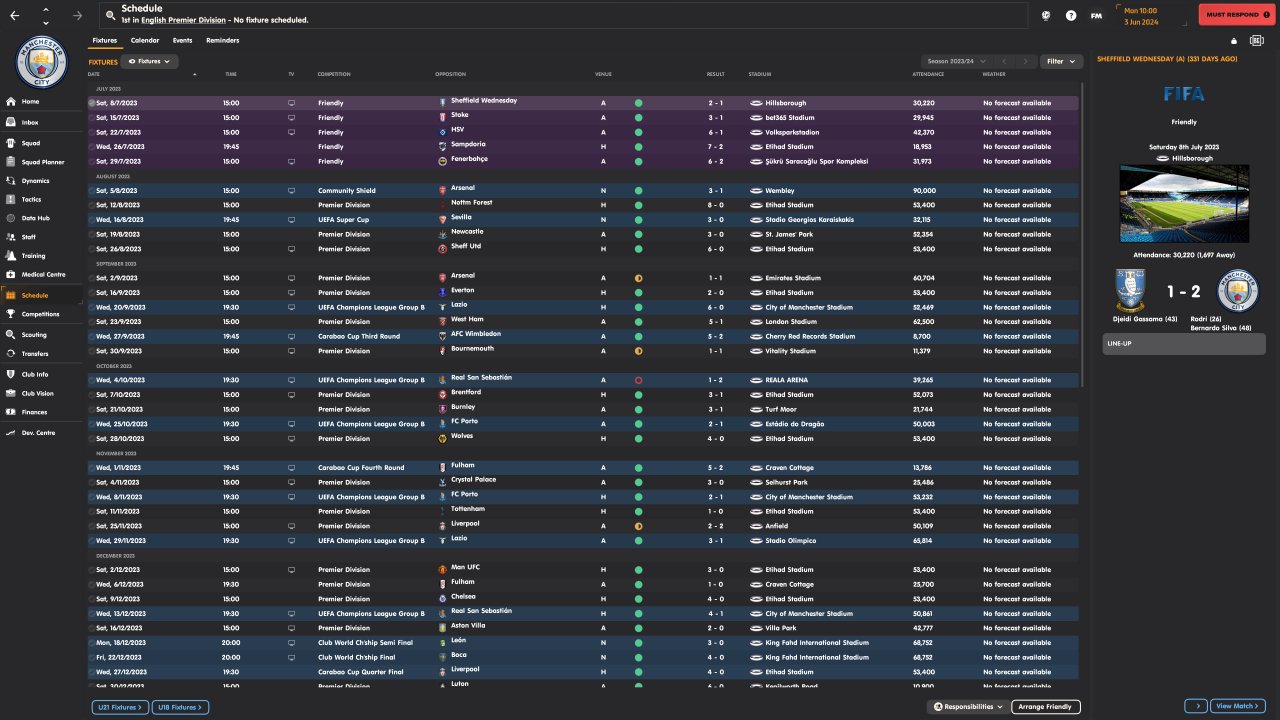Screen dimensions: 1280x720
Task: Switch to the Events tab
Action: (x=183, y=41)
